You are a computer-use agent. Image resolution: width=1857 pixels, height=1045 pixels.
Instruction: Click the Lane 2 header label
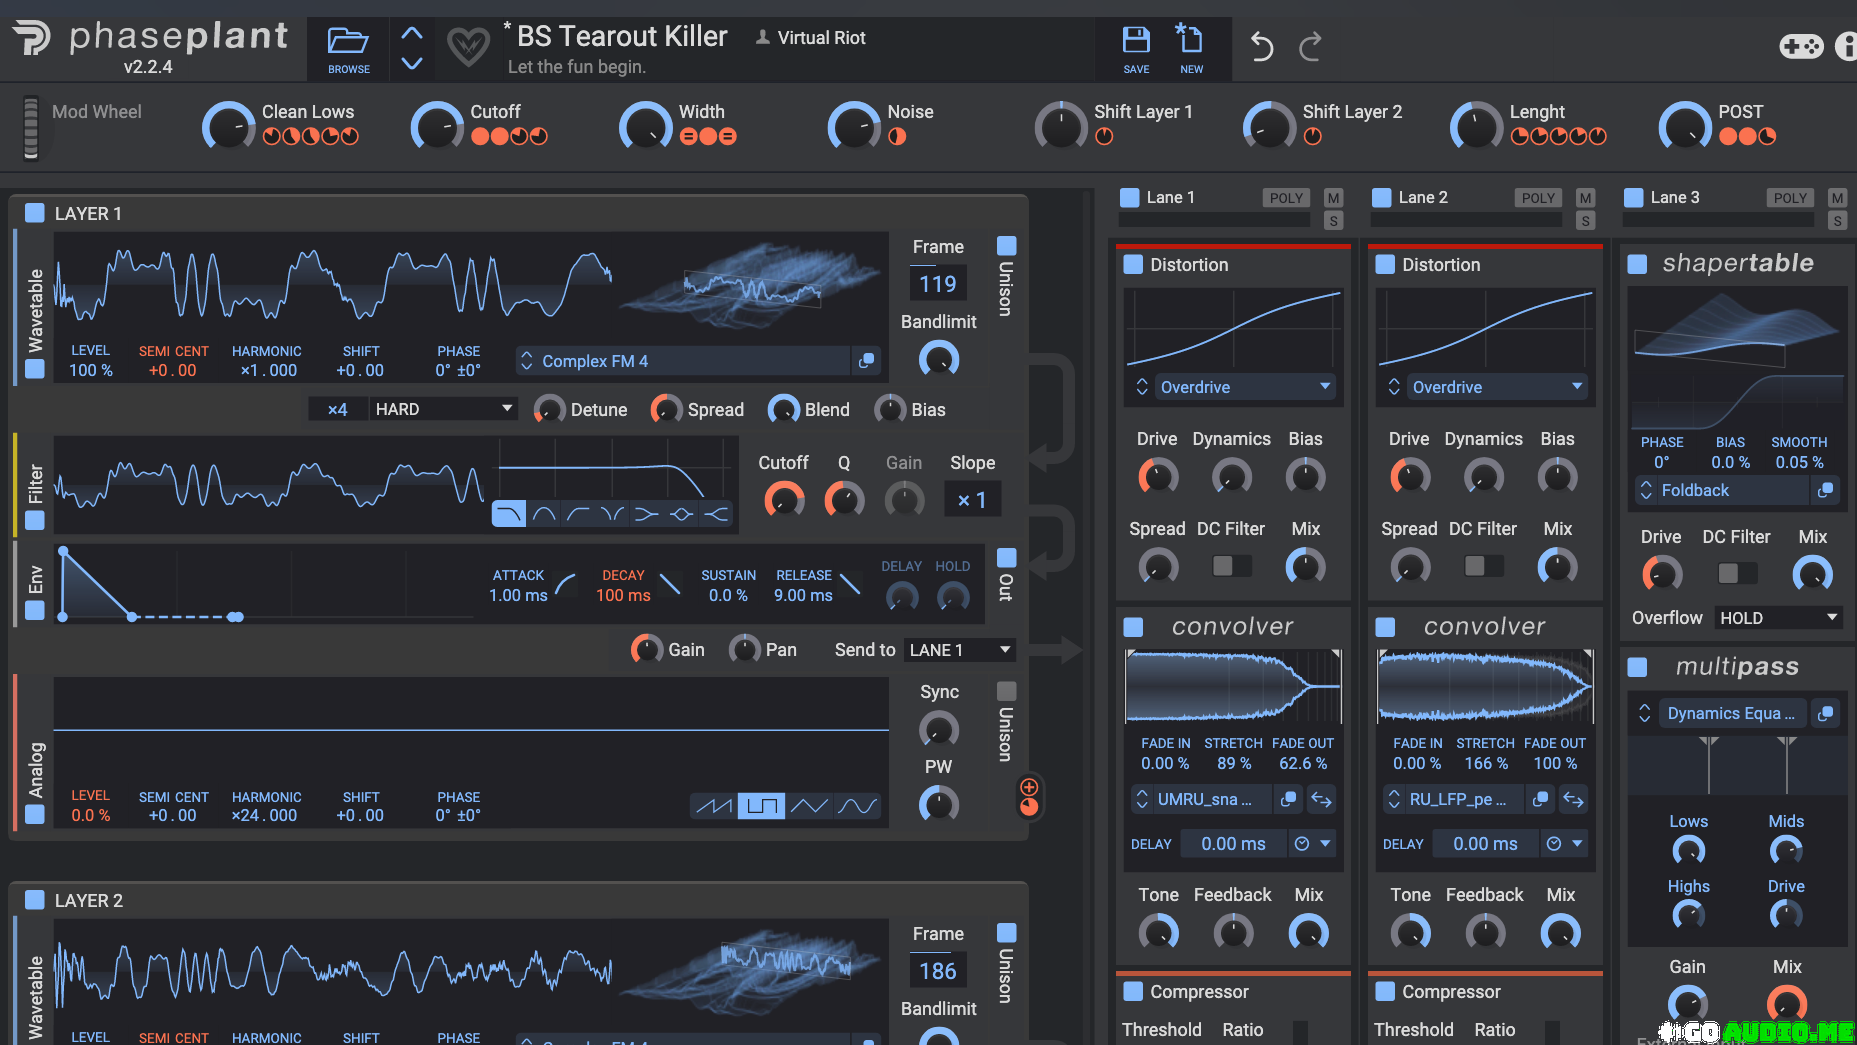pyautogui.click(x=1422, y=197)
